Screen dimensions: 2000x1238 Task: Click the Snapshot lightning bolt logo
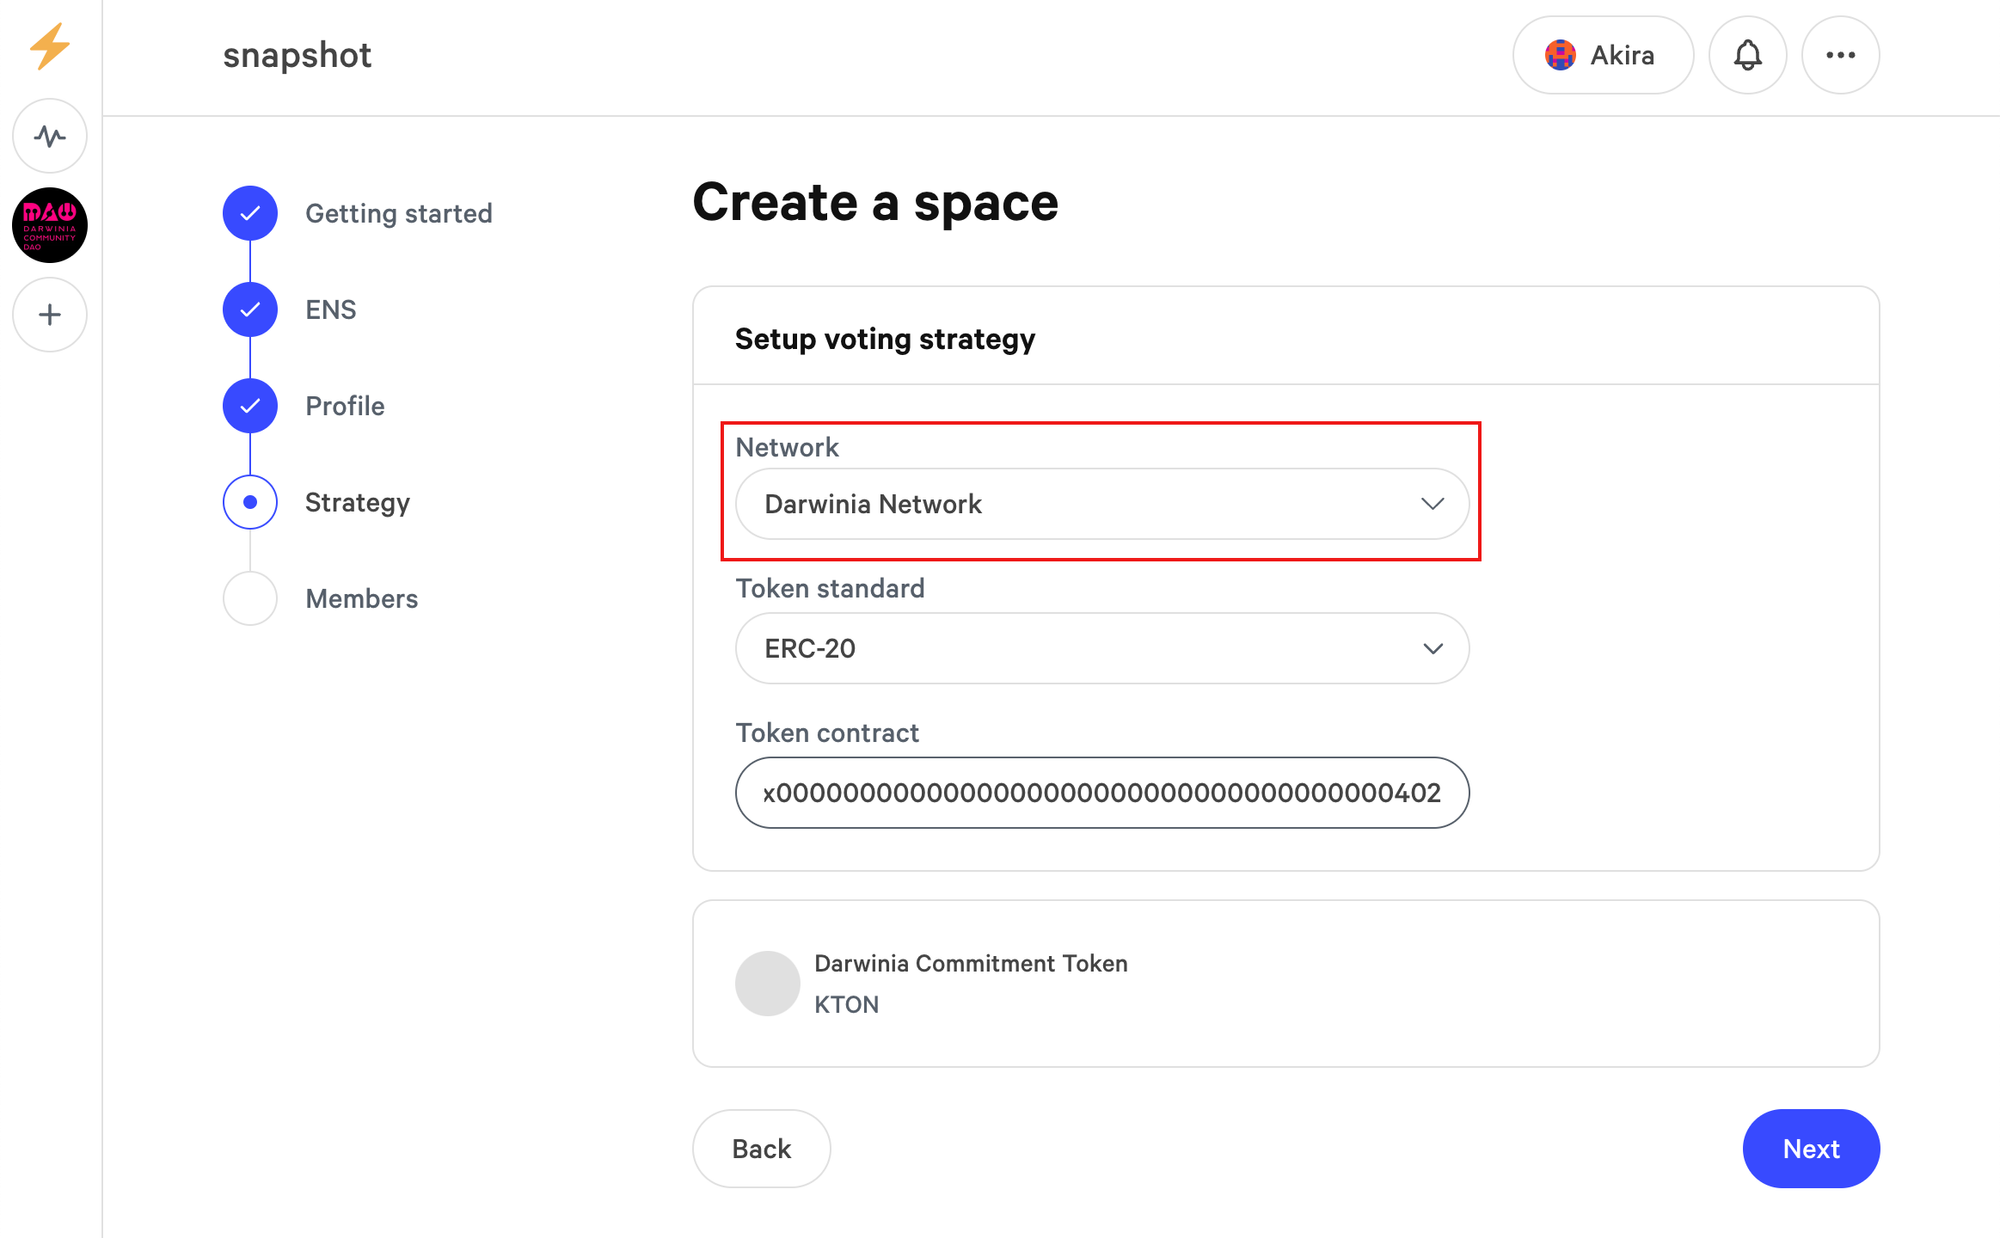click(x=49, y=46)
